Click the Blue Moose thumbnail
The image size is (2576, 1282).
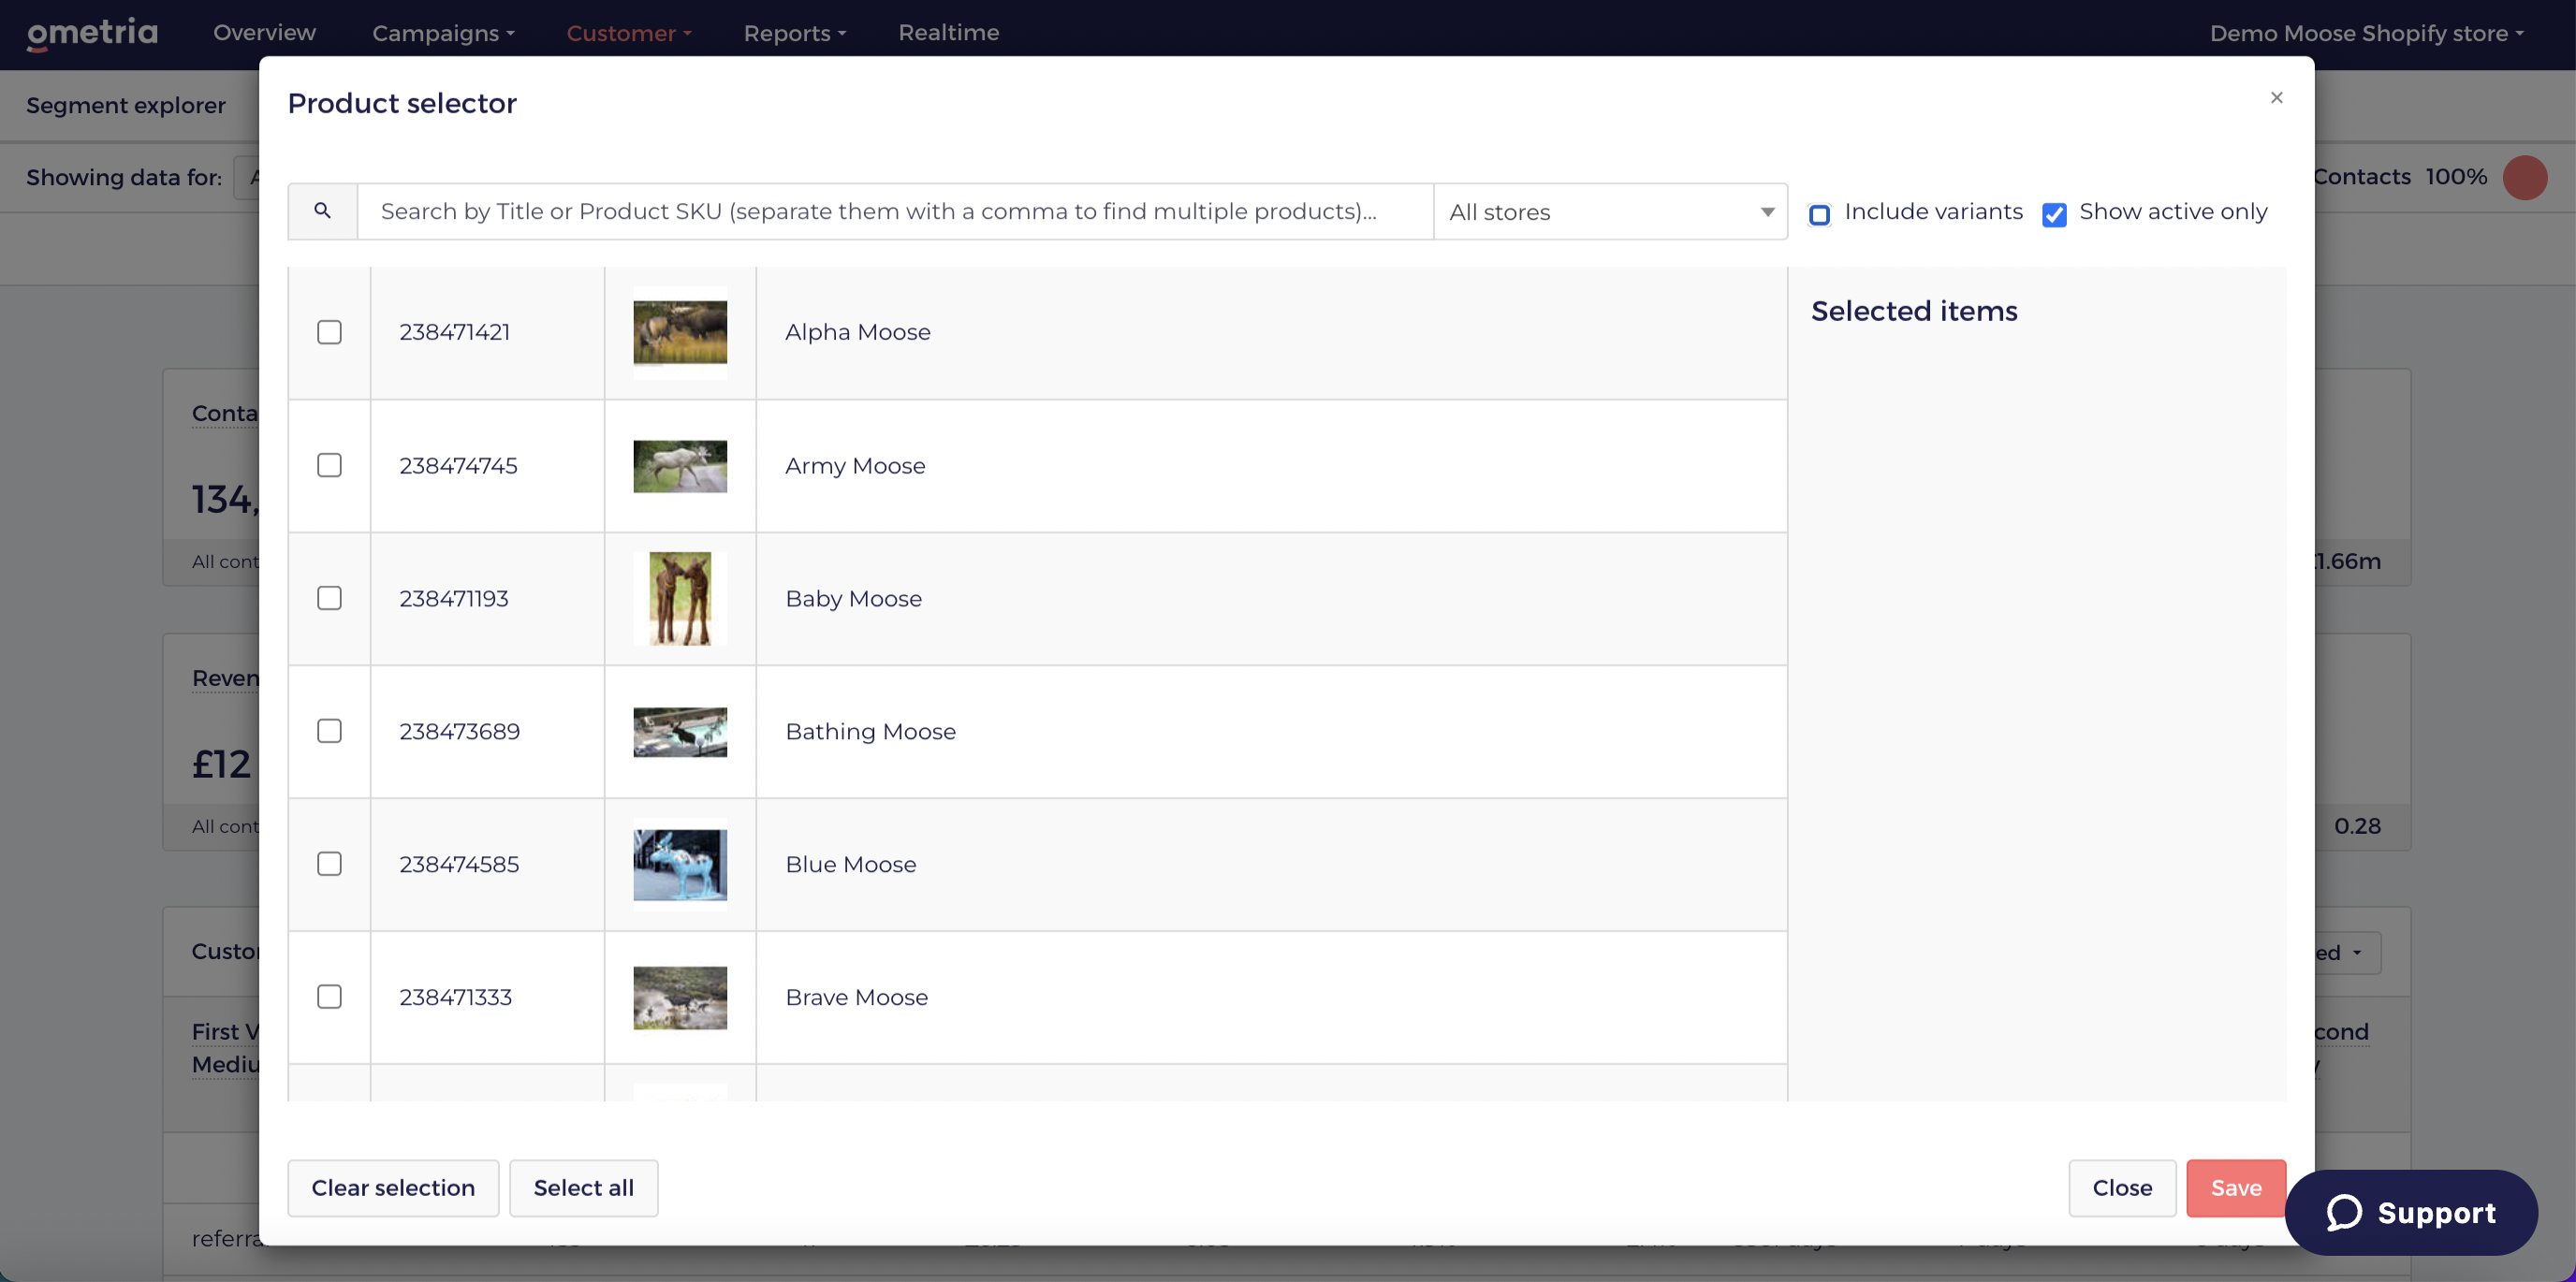680,864
